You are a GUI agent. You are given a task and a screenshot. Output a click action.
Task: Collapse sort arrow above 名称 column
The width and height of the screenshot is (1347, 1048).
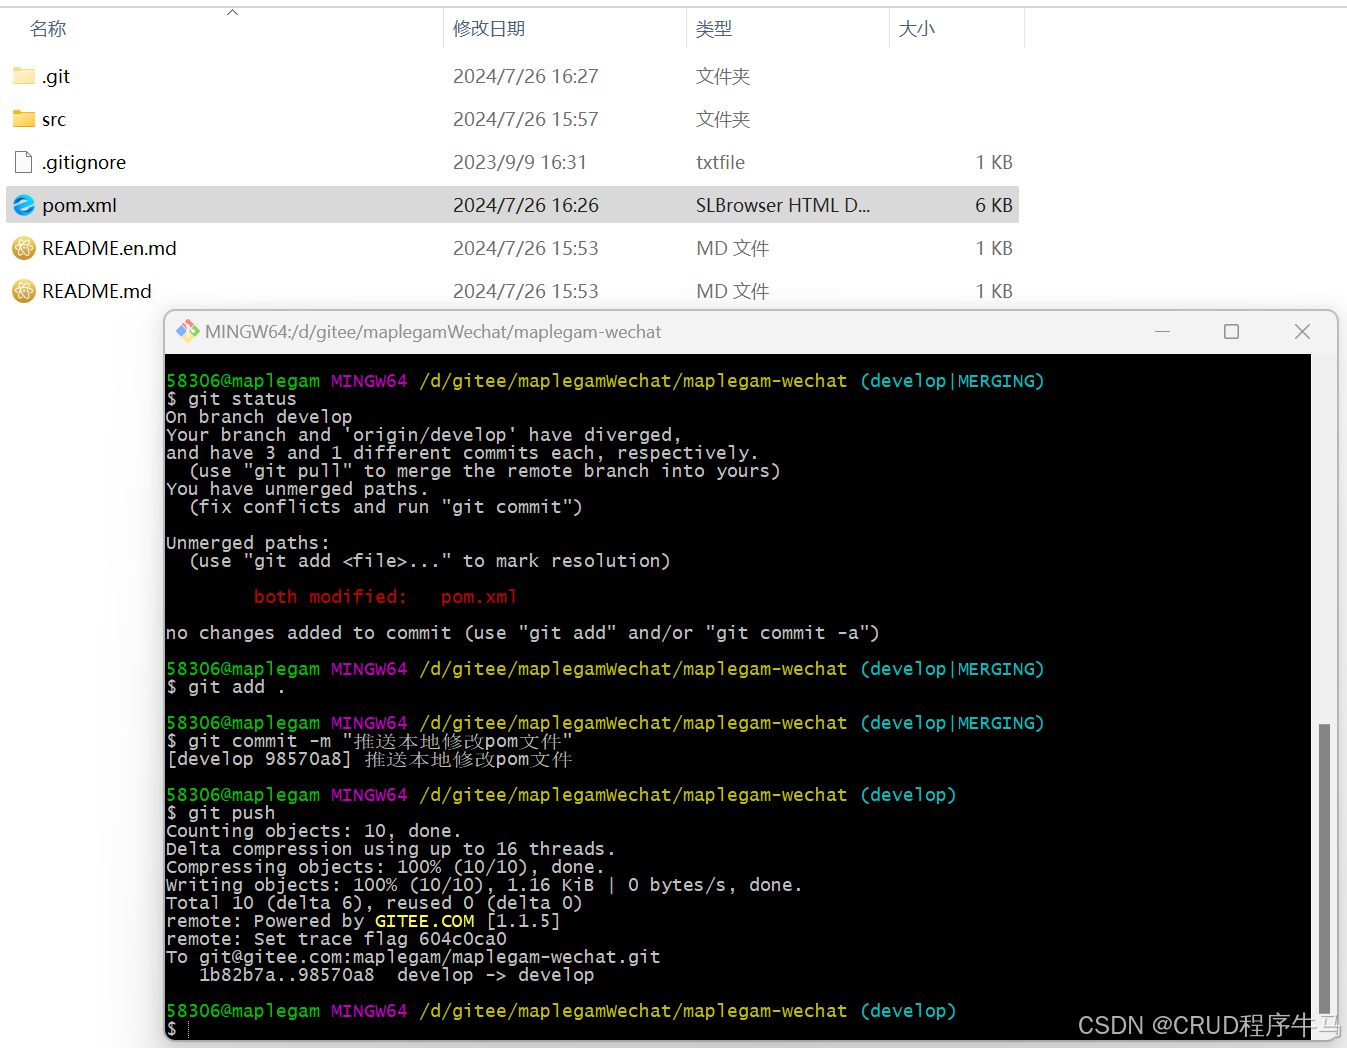click(232, 13)
